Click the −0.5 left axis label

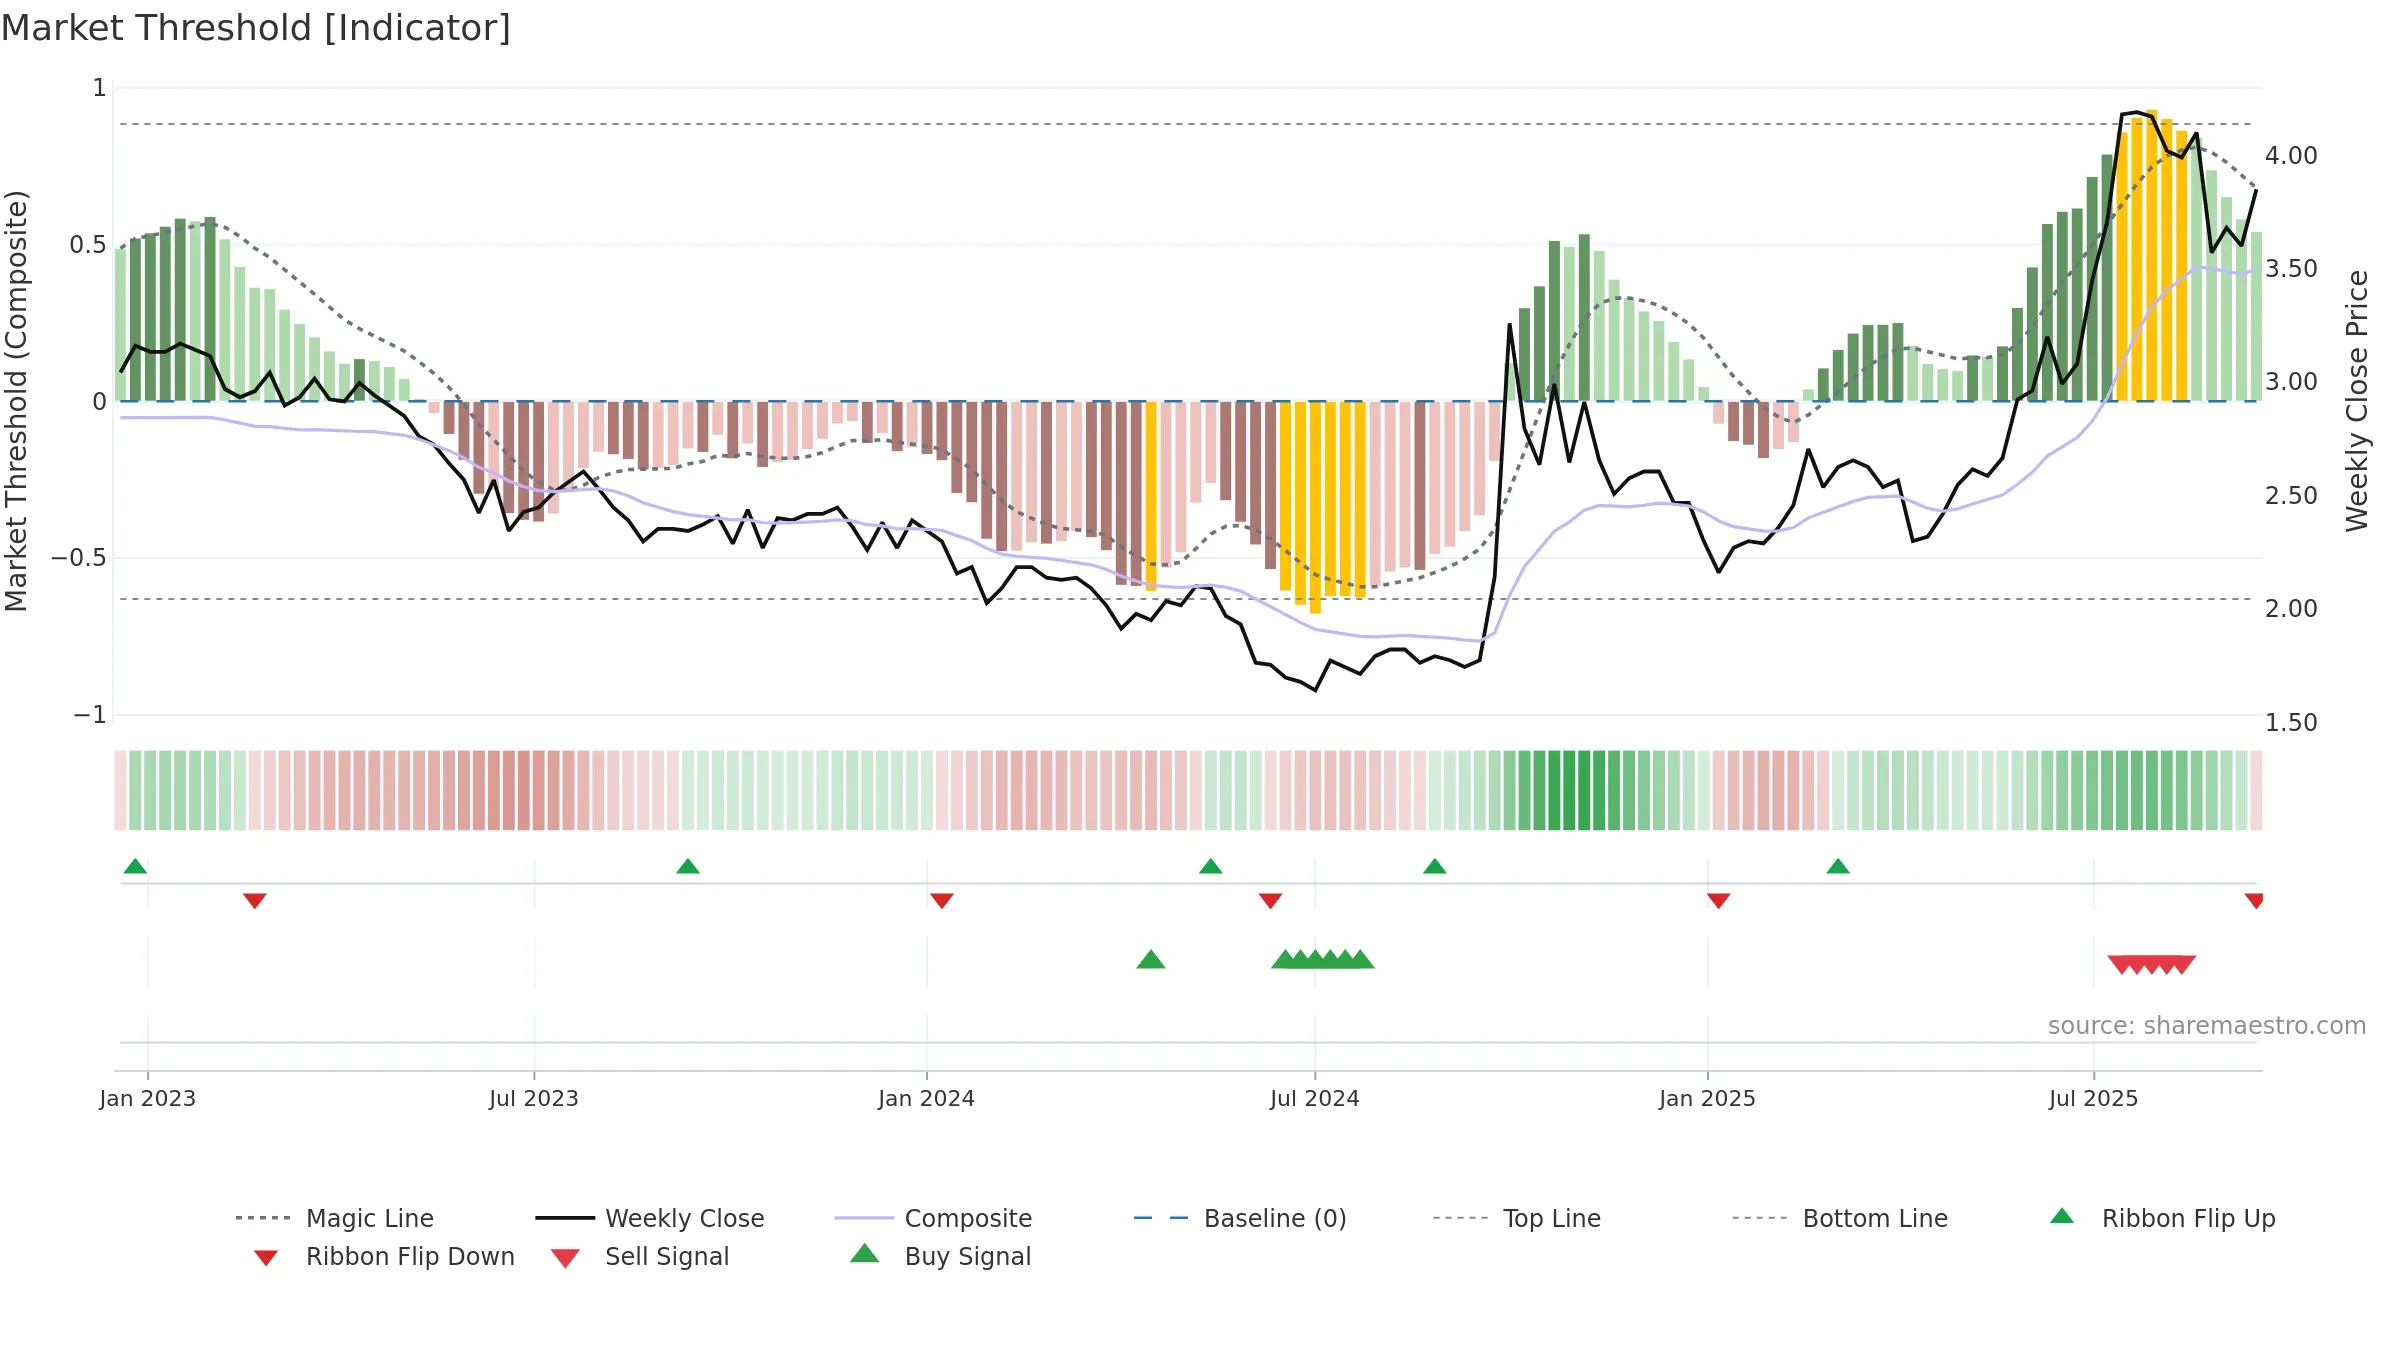79,558
